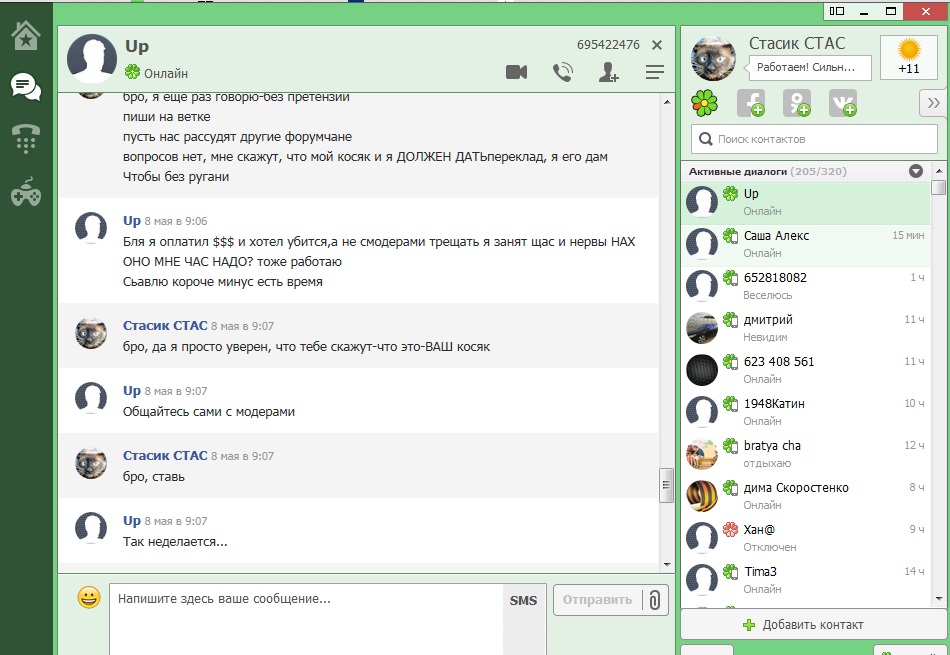950x655 pixels.
Task: Add a participant to the chat
Action: [608, 72]
